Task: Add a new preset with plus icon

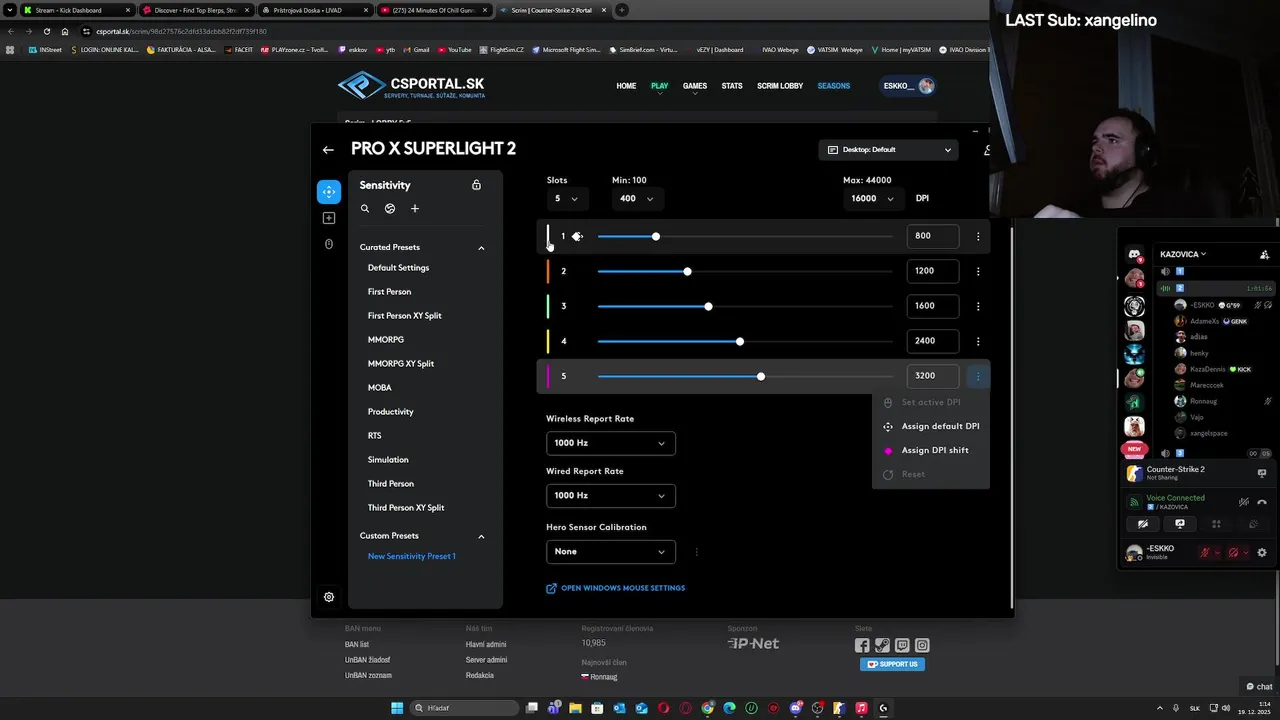Action: tap(415, 209)
